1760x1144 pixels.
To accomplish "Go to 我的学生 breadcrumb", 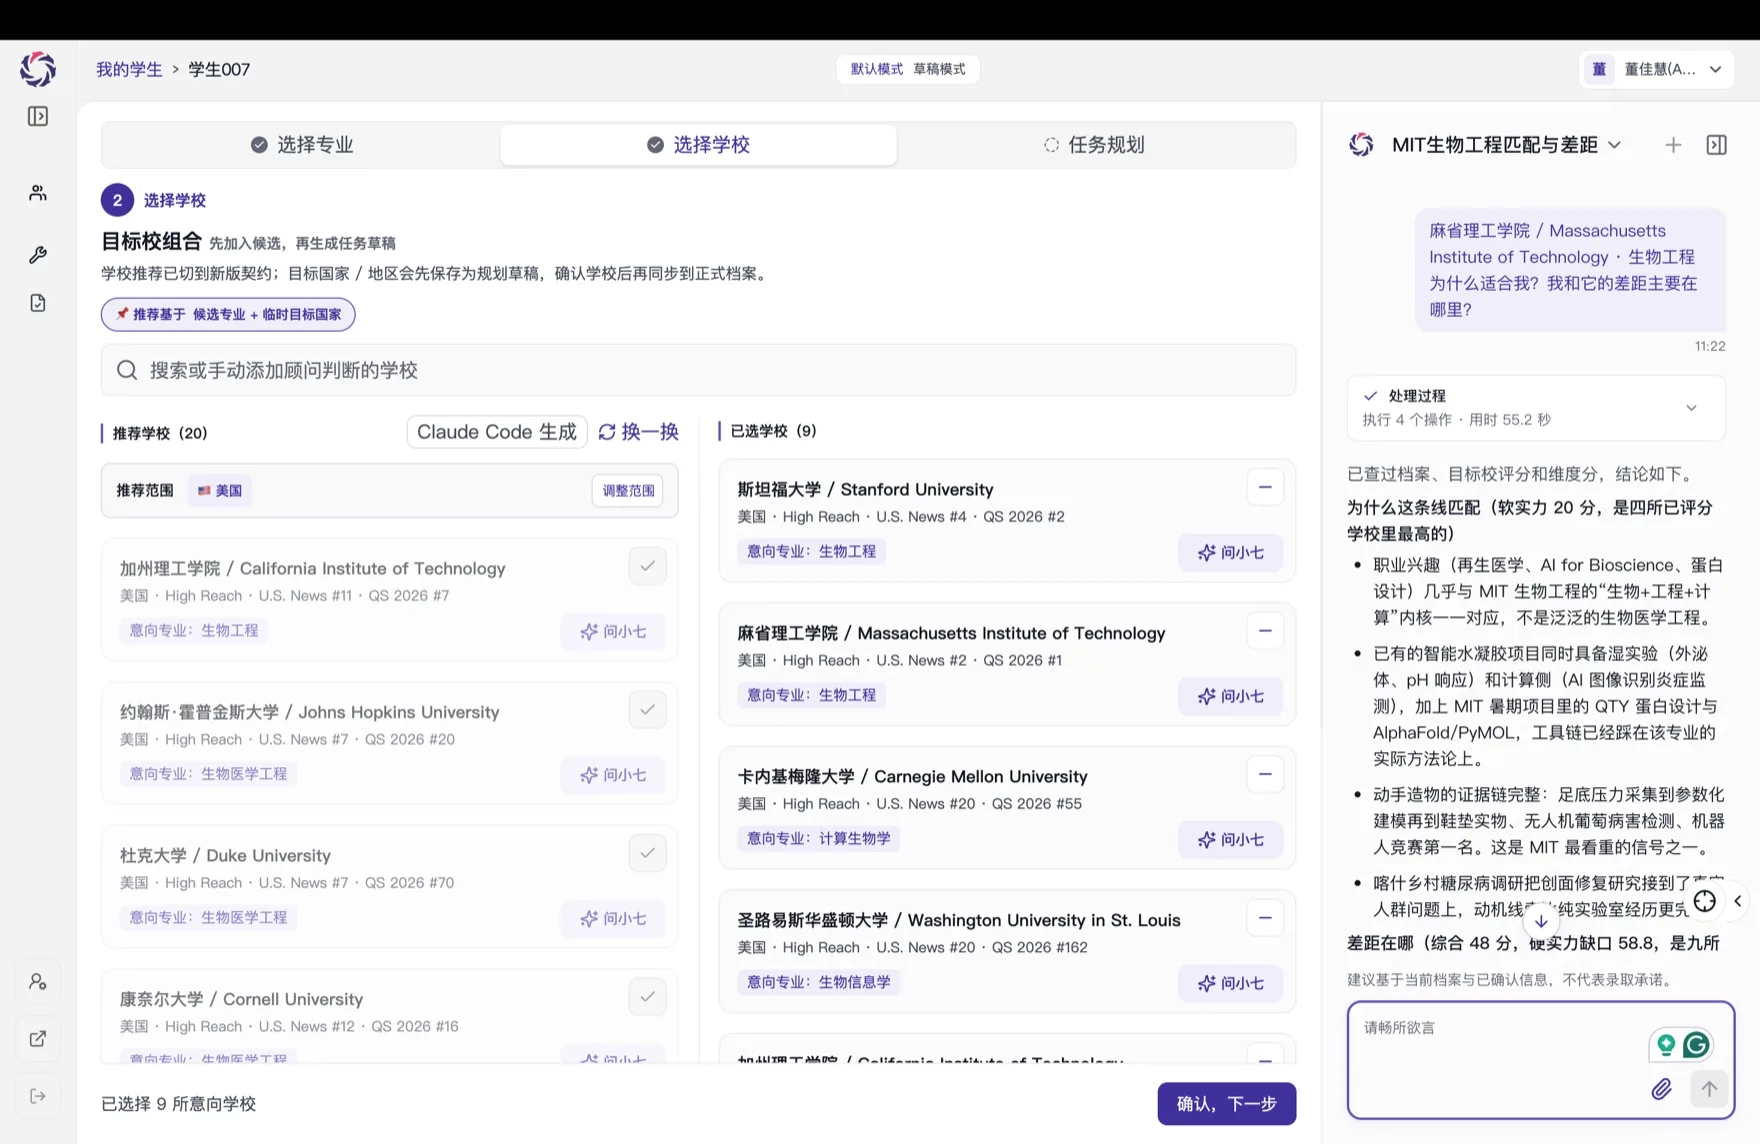I will (x=129, y=69).
